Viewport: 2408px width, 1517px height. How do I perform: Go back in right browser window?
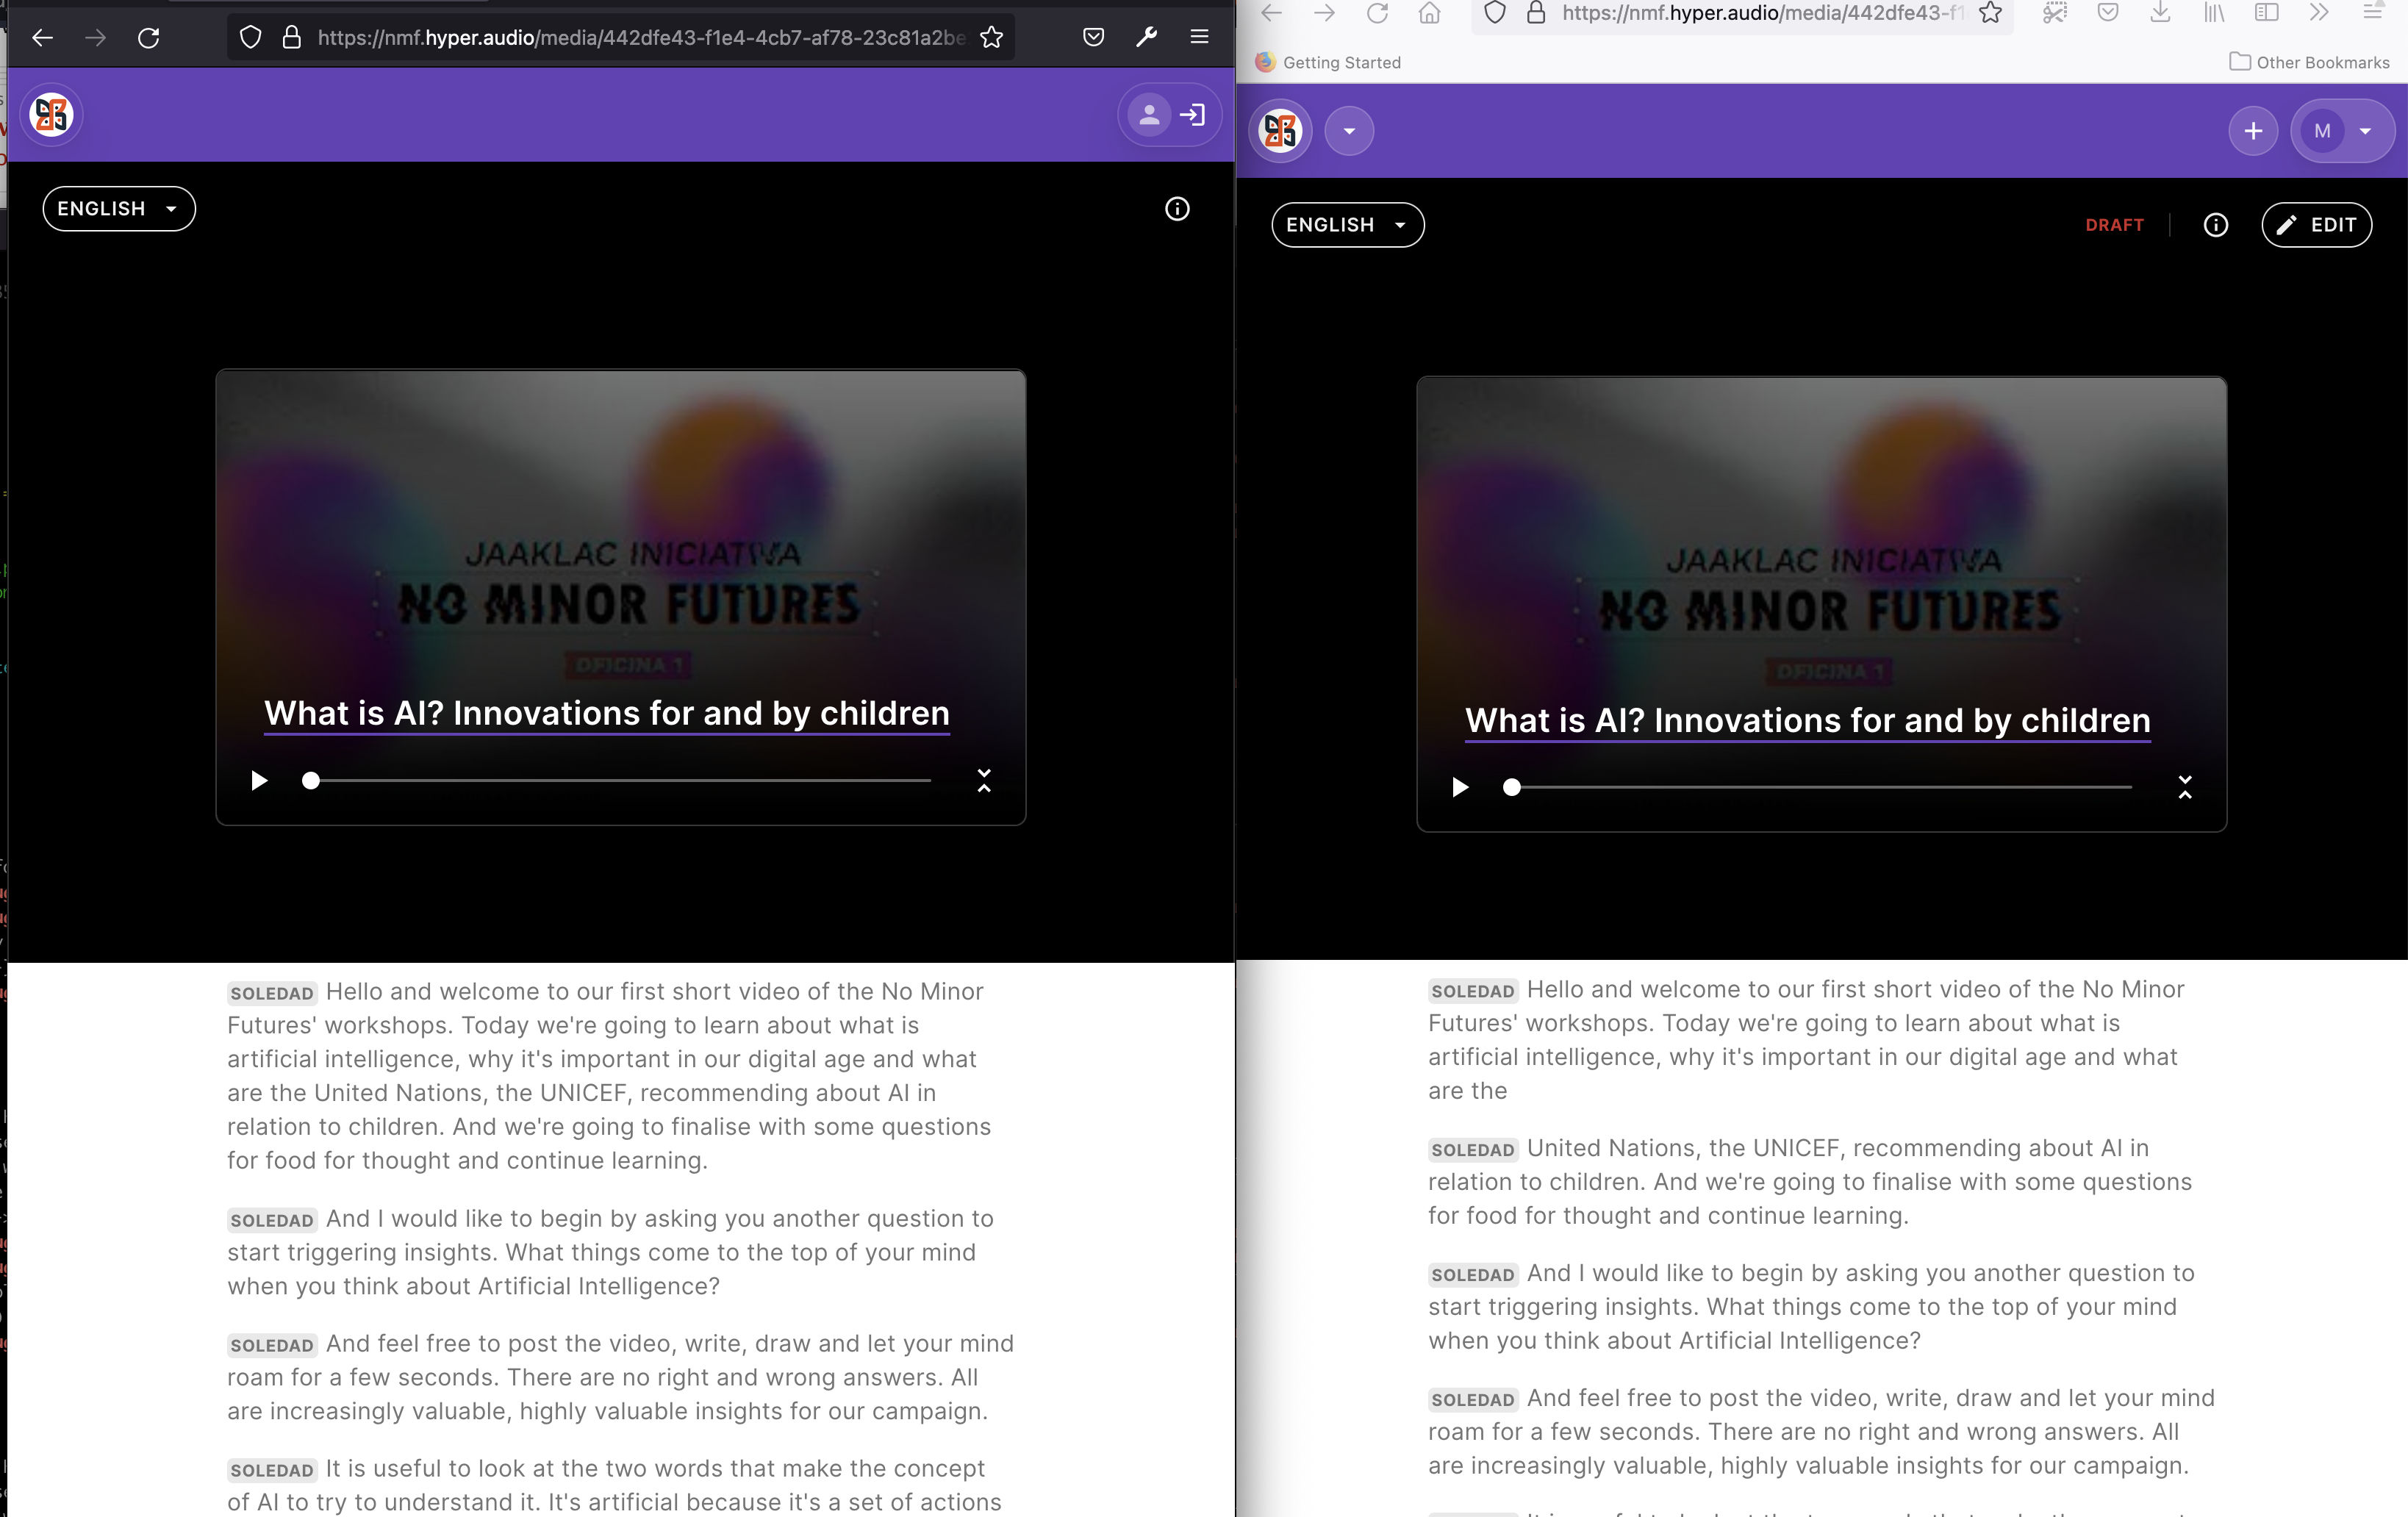click(x=1271, y=13)
